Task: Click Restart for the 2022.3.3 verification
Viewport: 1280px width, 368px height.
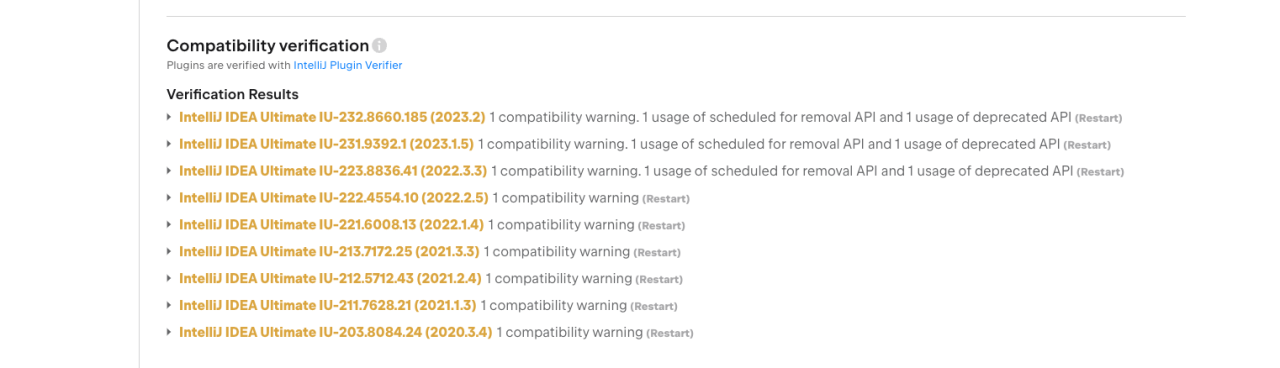Action: click(1101, 172)
